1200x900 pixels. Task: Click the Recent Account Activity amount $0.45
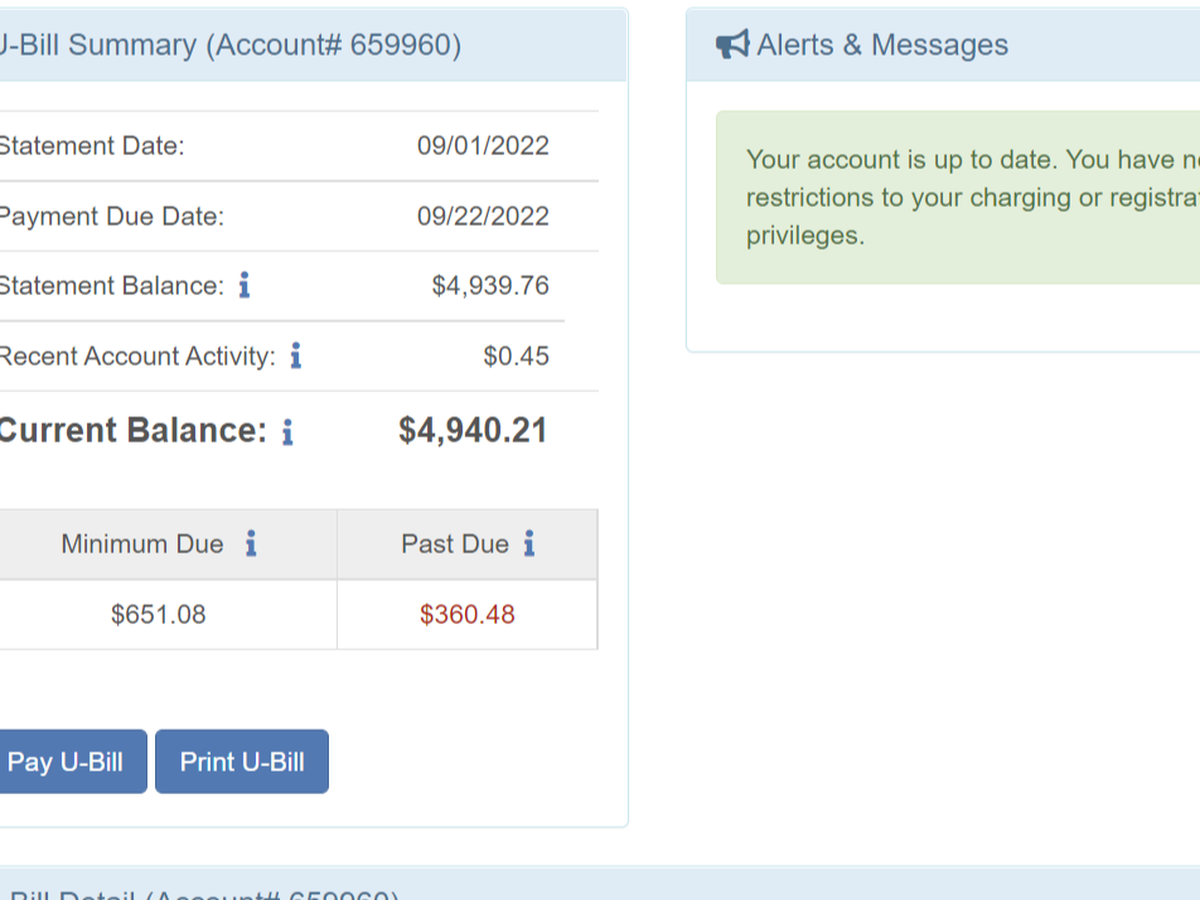[x=516, y=356]
